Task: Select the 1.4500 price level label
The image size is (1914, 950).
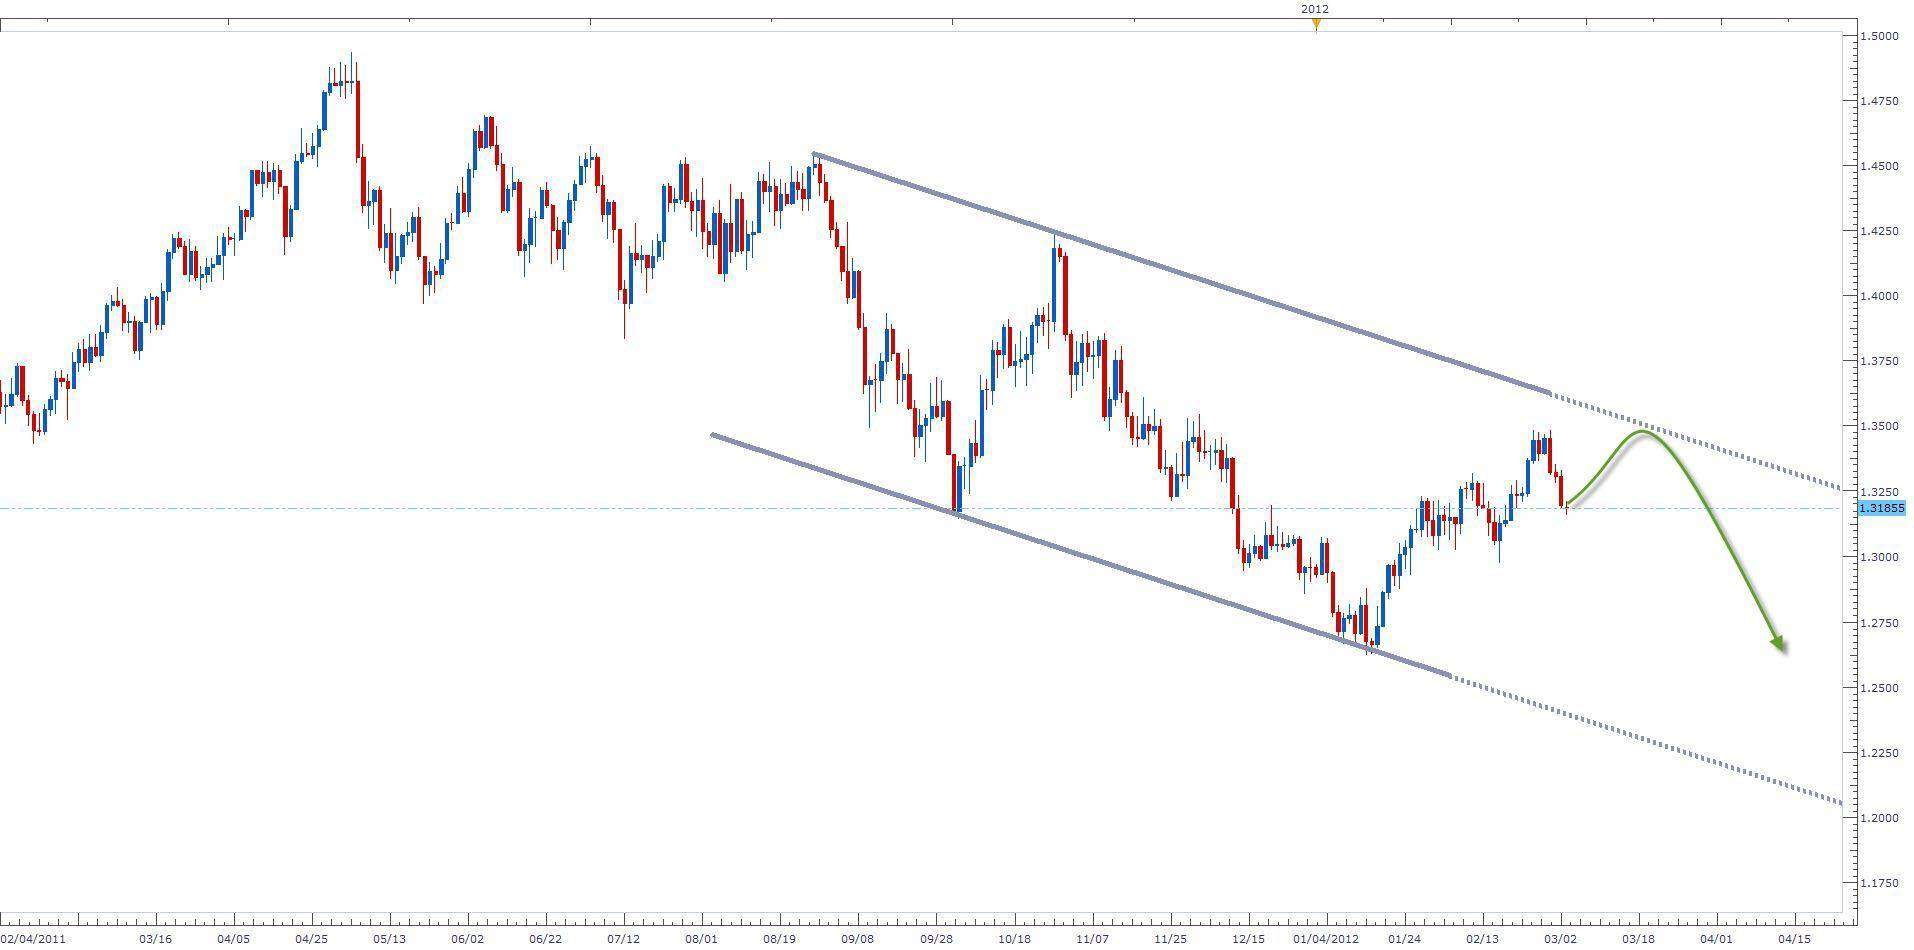Action: [x=1879, y=166]
